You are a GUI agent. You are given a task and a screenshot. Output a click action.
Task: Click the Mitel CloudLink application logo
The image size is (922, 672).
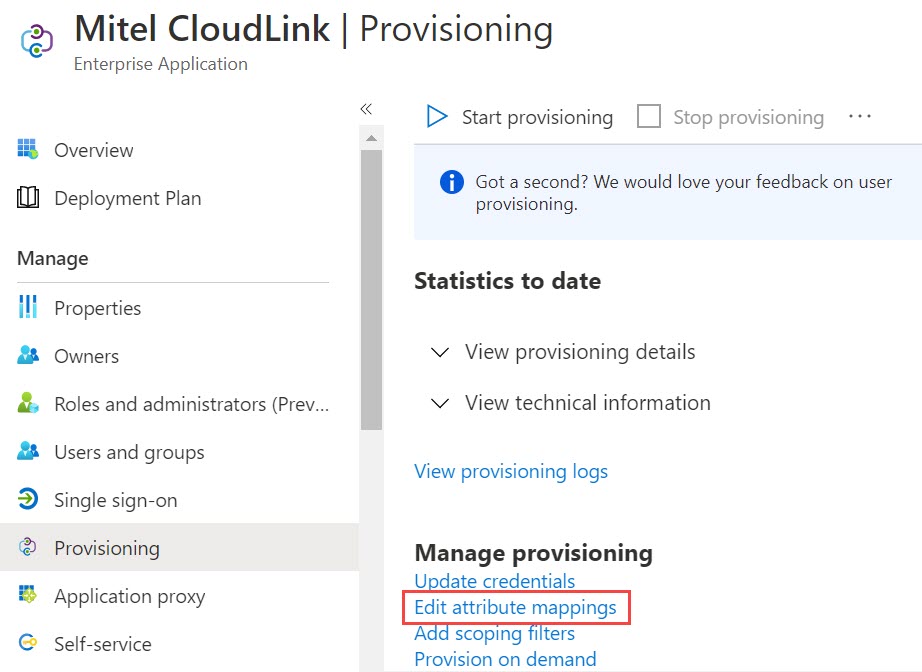pyautogui.click(x=37, y=41)
